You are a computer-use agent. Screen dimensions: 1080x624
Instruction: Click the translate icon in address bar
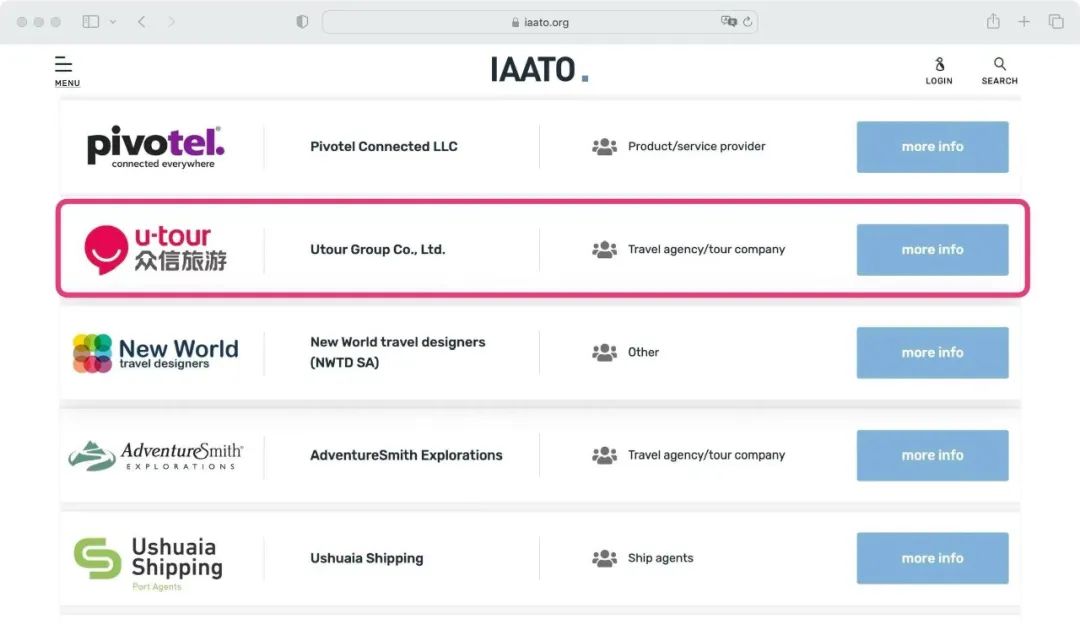tap(728, 22)
